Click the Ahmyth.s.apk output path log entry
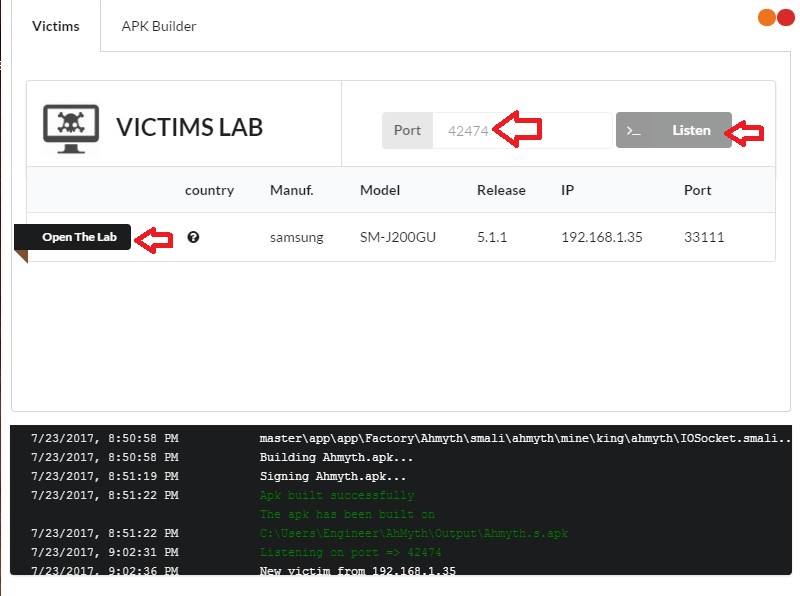Image resolution: width=800 pixels, height=596 pixels. (412, 533)
